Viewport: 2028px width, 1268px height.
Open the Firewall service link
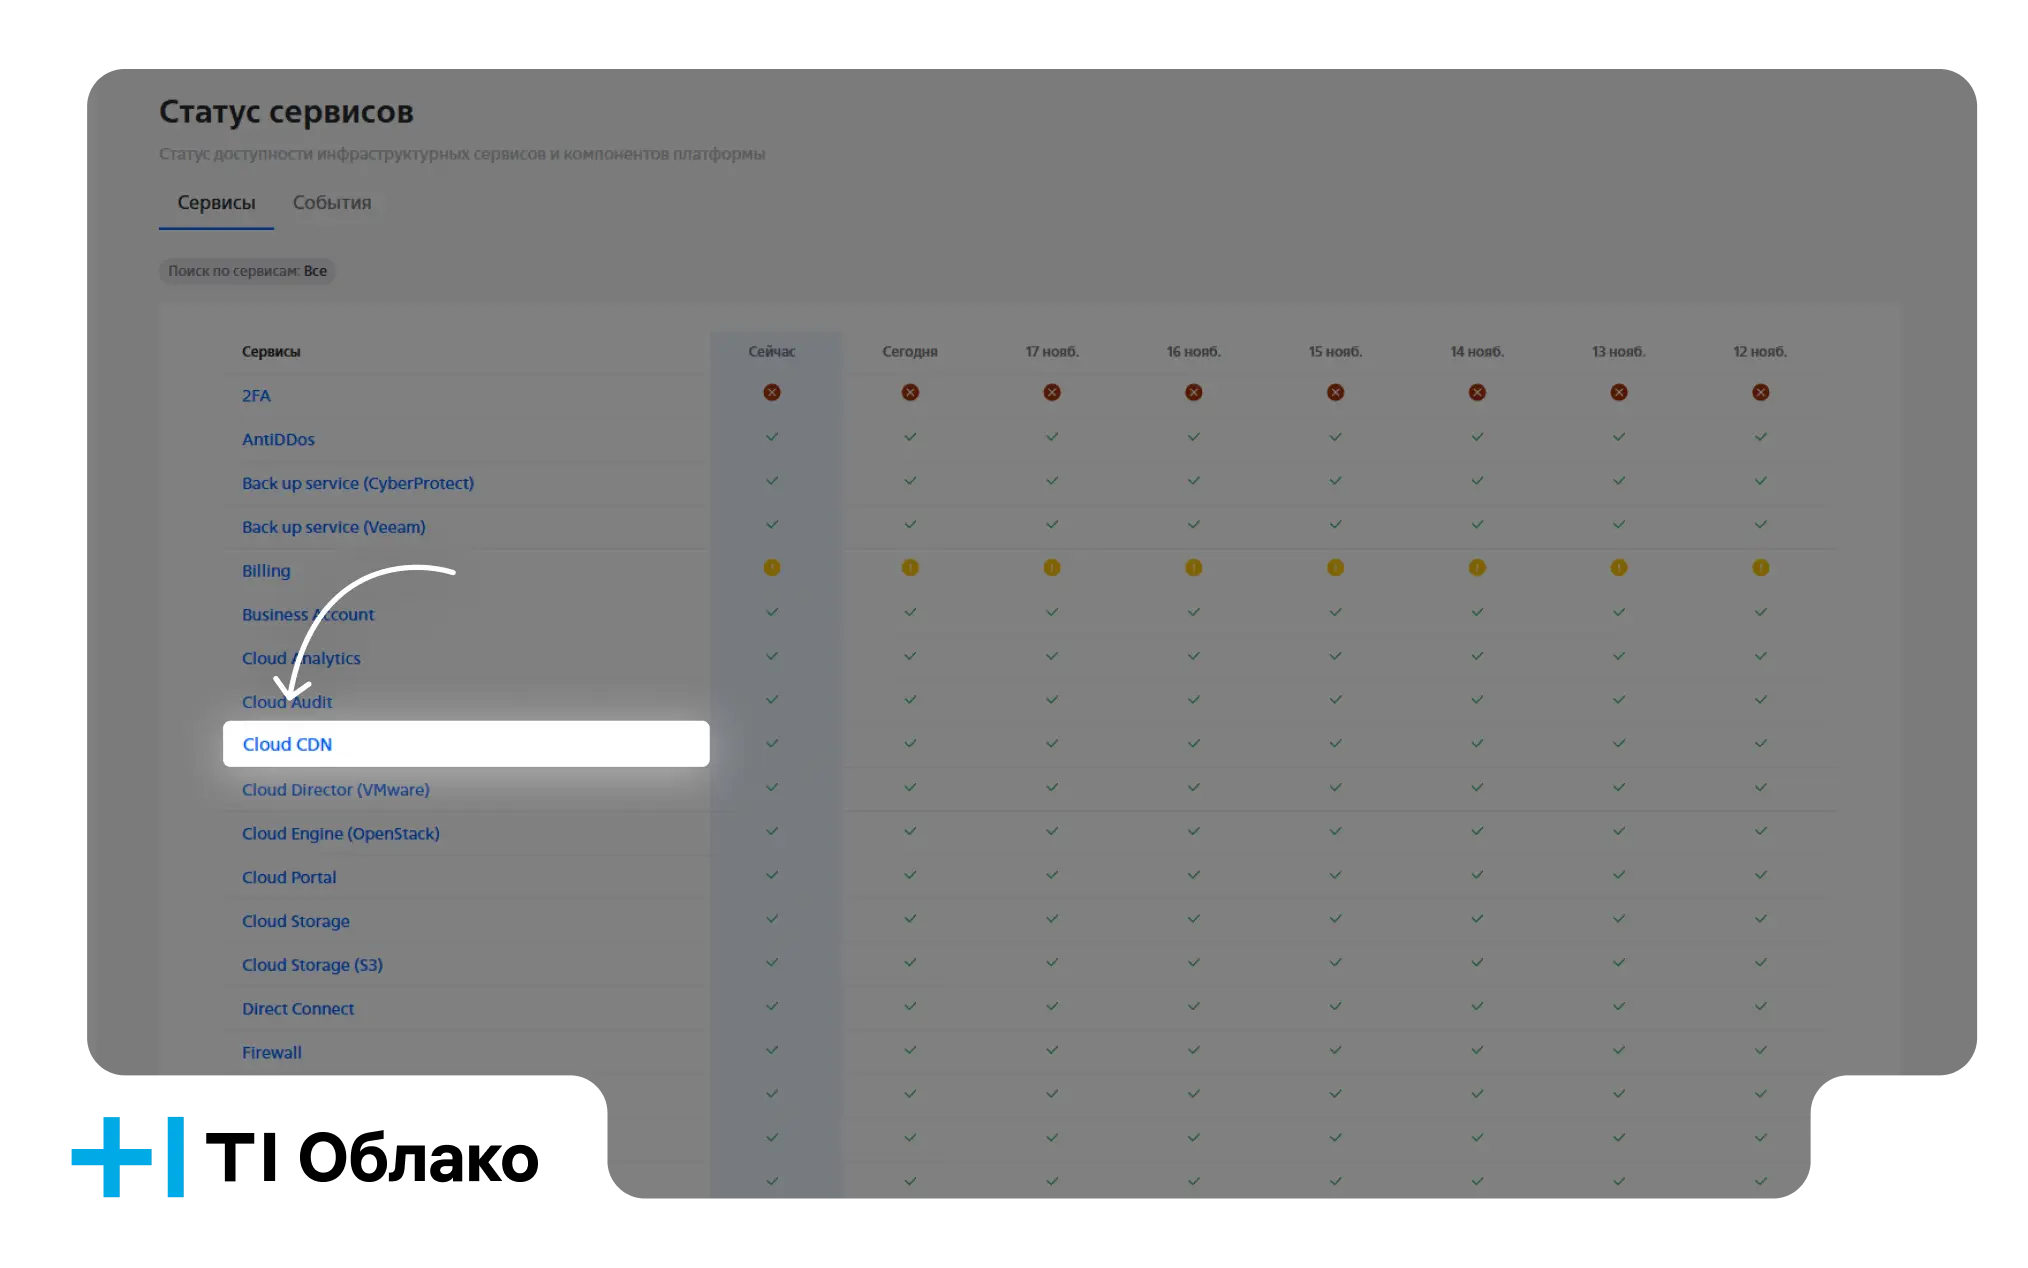tap(272, 1053)
